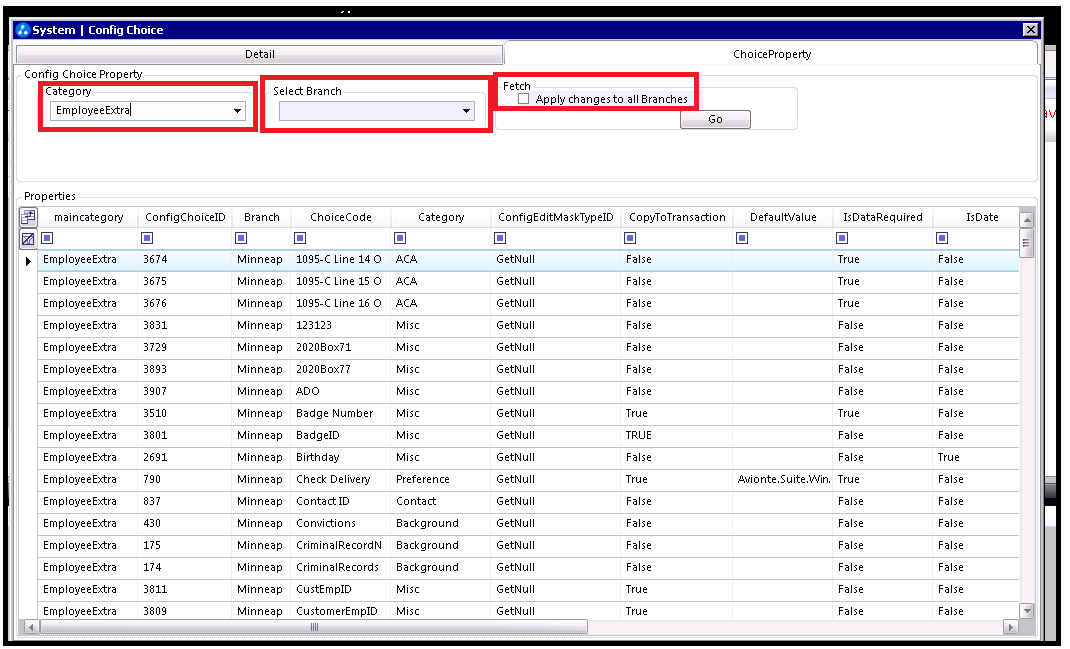Screen dimensions: 1070x649
Task: Click the vertical scrollbar thumb
Action: point(1026,243)
